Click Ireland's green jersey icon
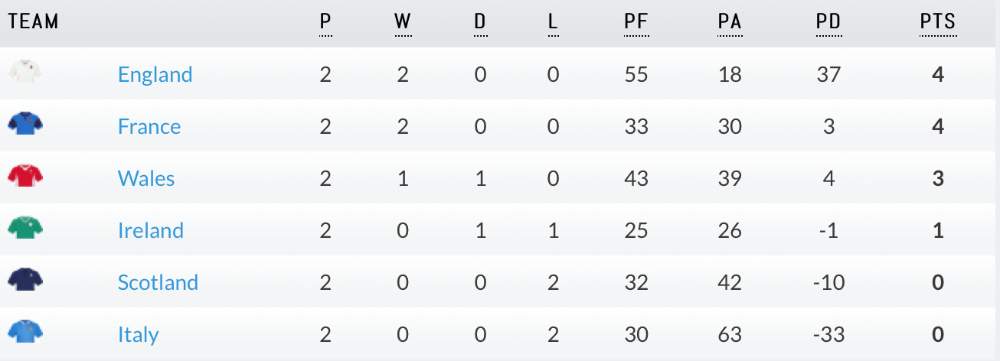The image size is (1000, 361). coord(26,228)
